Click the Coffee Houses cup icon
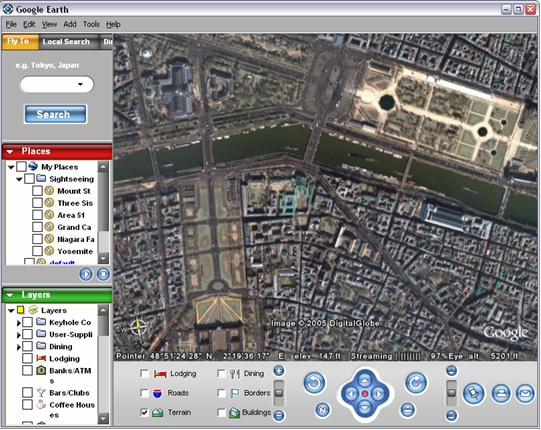Screen dimensions: 541x430 pyautogui.click(x=41, y=404)
